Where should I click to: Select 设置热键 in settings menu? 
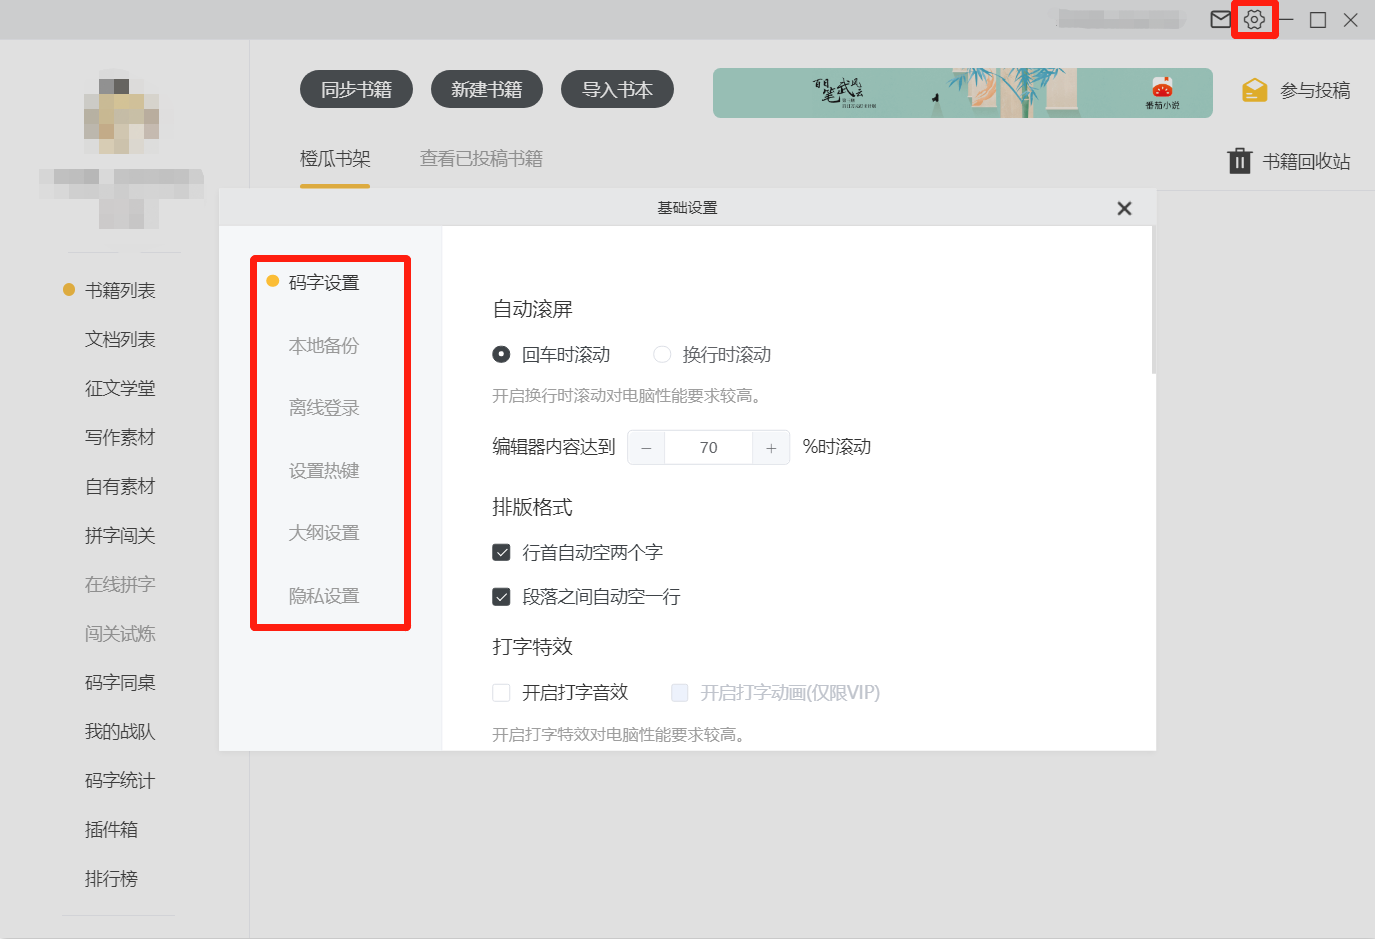[324, 471]
